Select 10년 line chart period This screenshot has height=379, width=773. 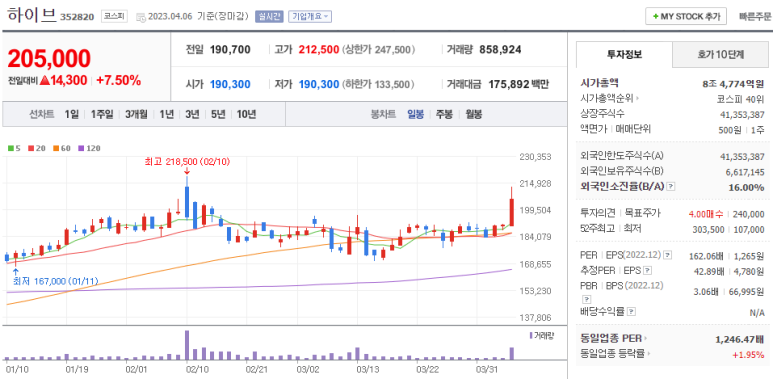click(246, 115)
